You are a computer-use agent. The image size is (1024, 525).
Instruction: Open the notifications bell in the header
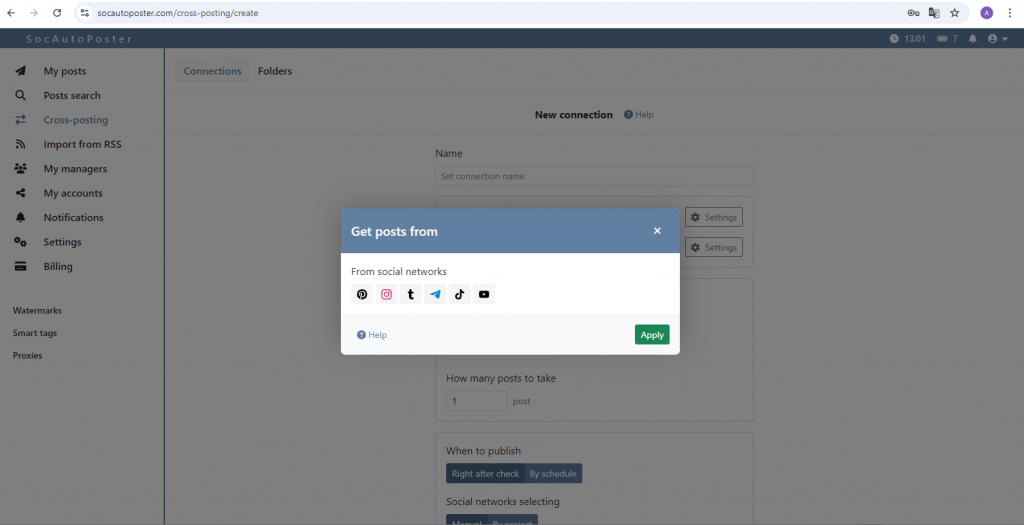point(972,39)
